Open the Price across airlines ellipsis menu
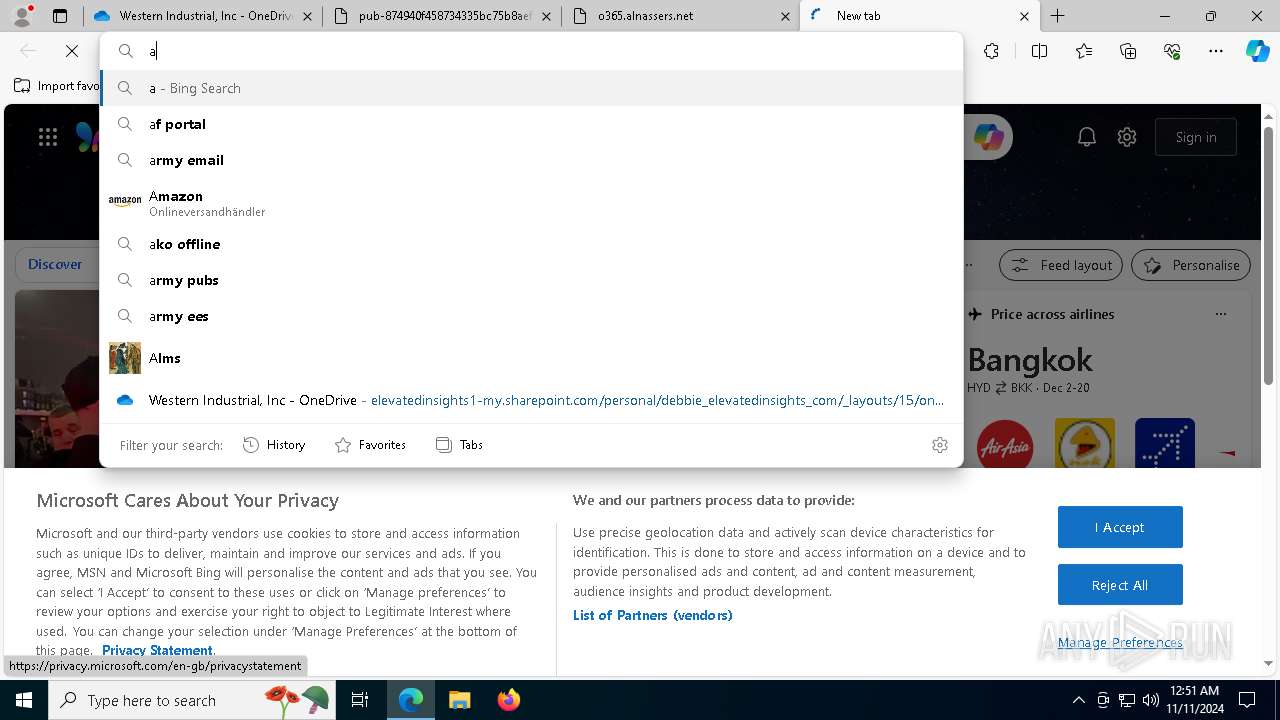Screen dimensions: 1280x720 (x=1220, y=314)
